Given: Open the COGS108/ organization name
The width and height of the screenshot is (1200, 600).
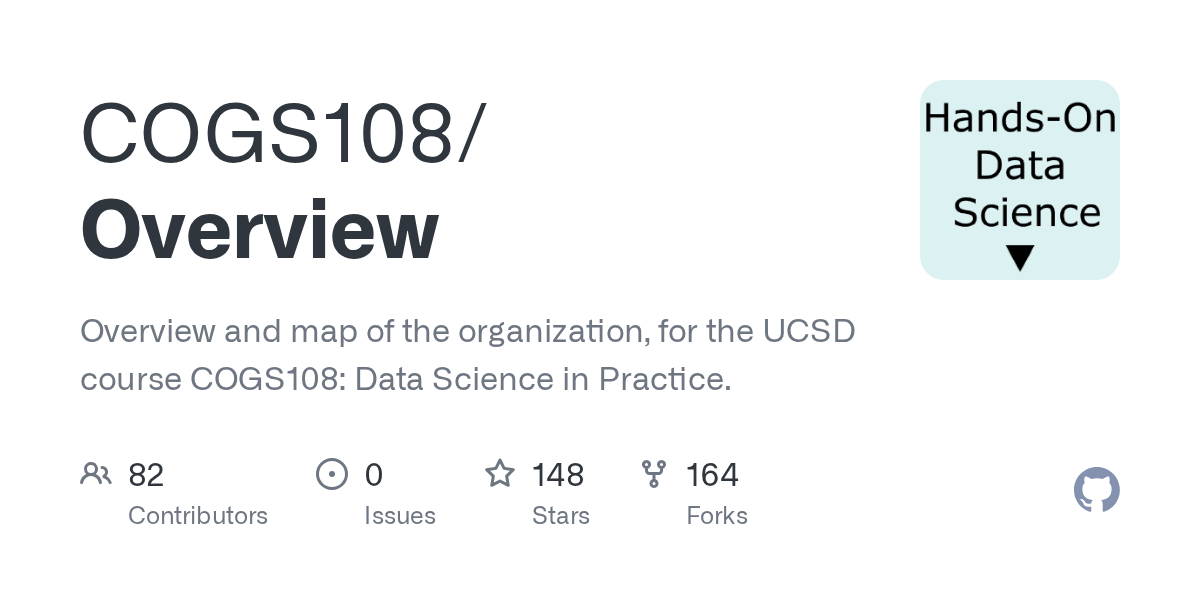Looking at the screenshot, I should point(284,133).
